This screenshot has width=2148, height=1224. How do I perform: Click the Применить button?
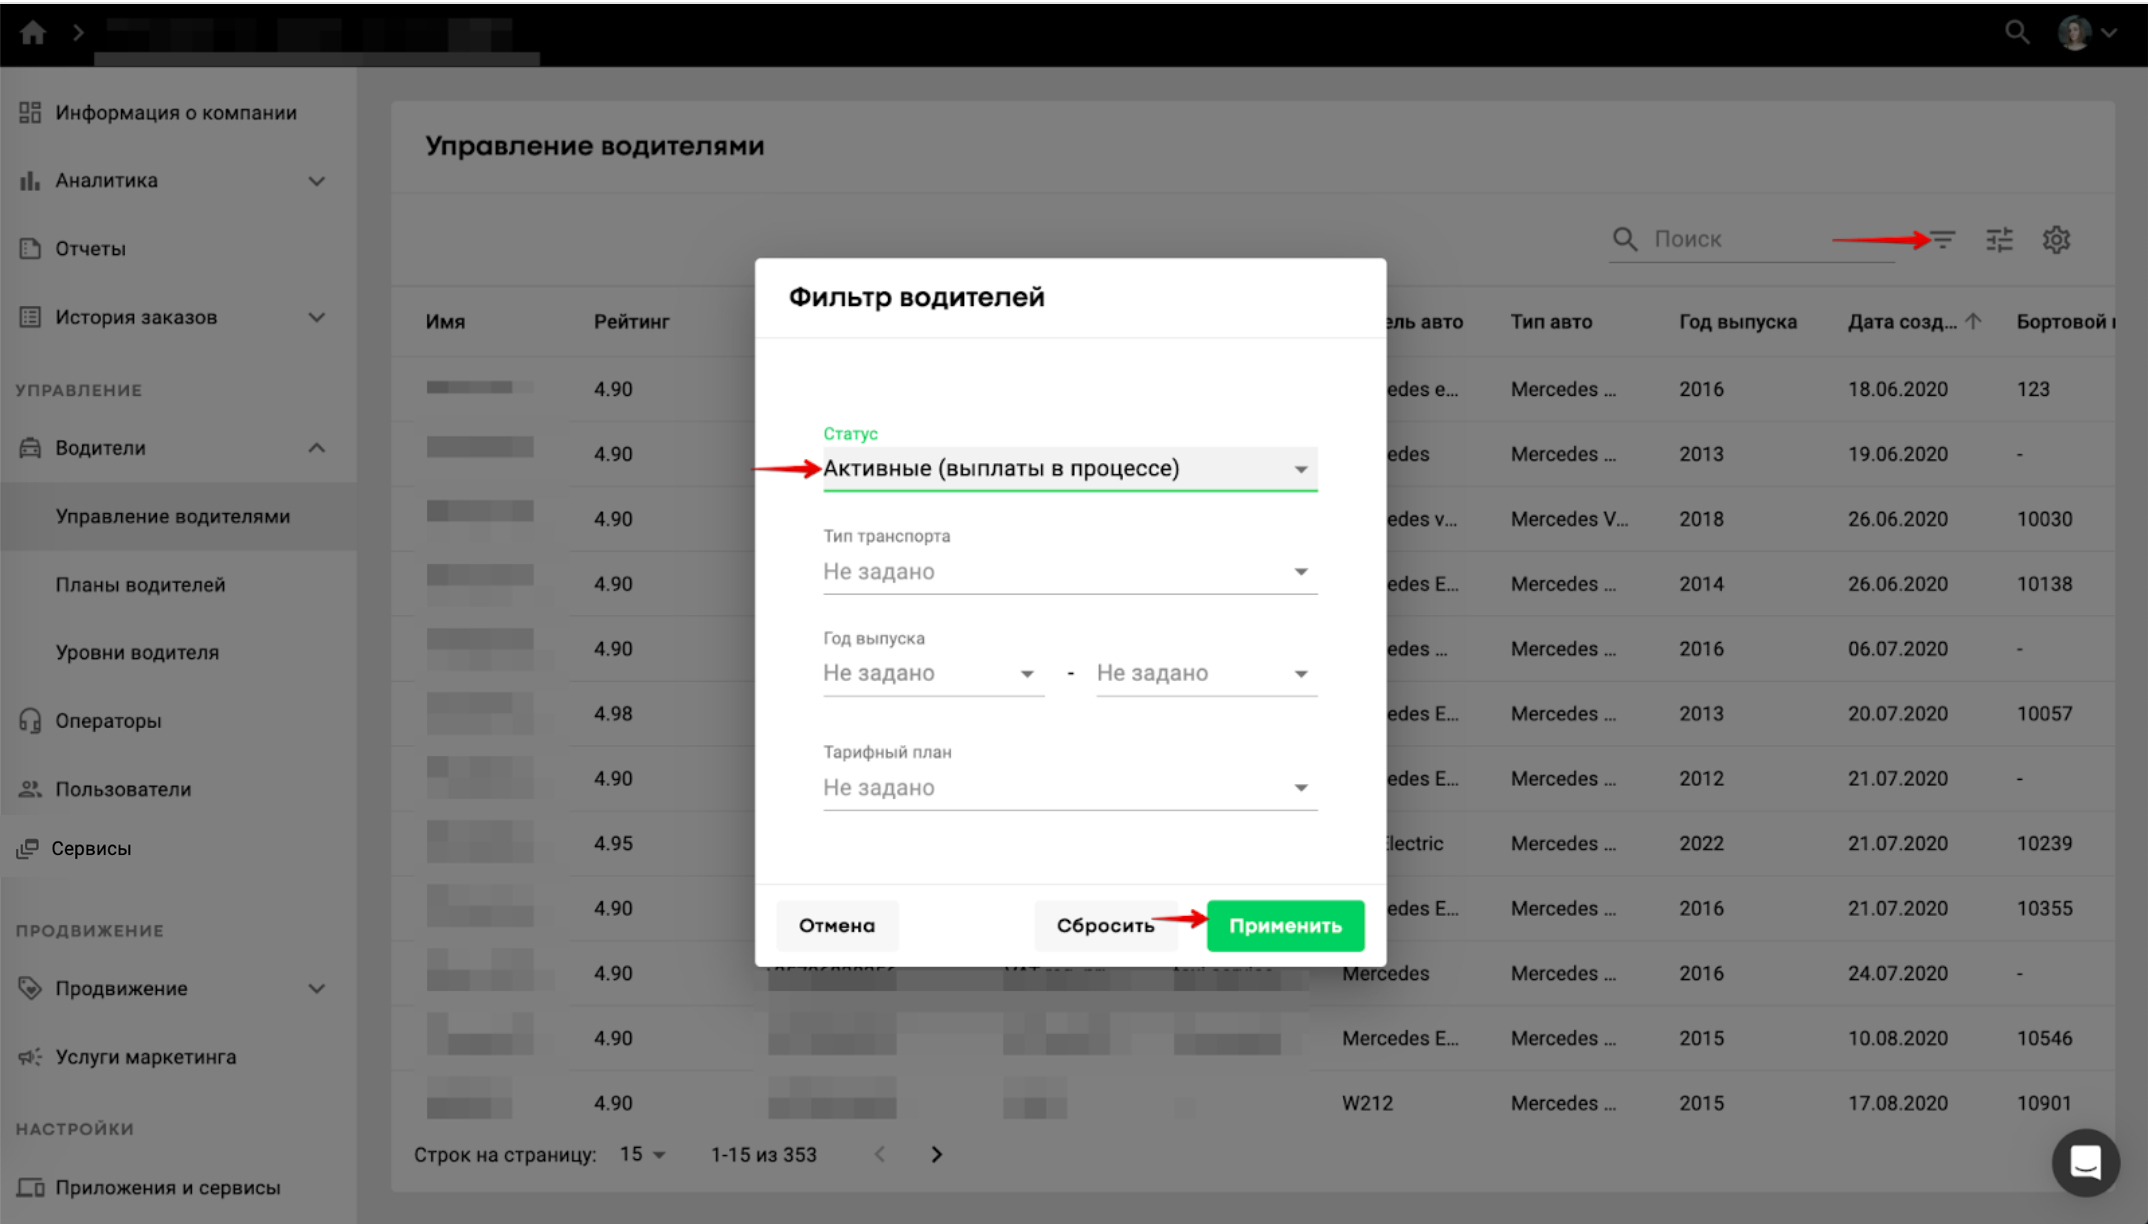[x=1285, y=926]
